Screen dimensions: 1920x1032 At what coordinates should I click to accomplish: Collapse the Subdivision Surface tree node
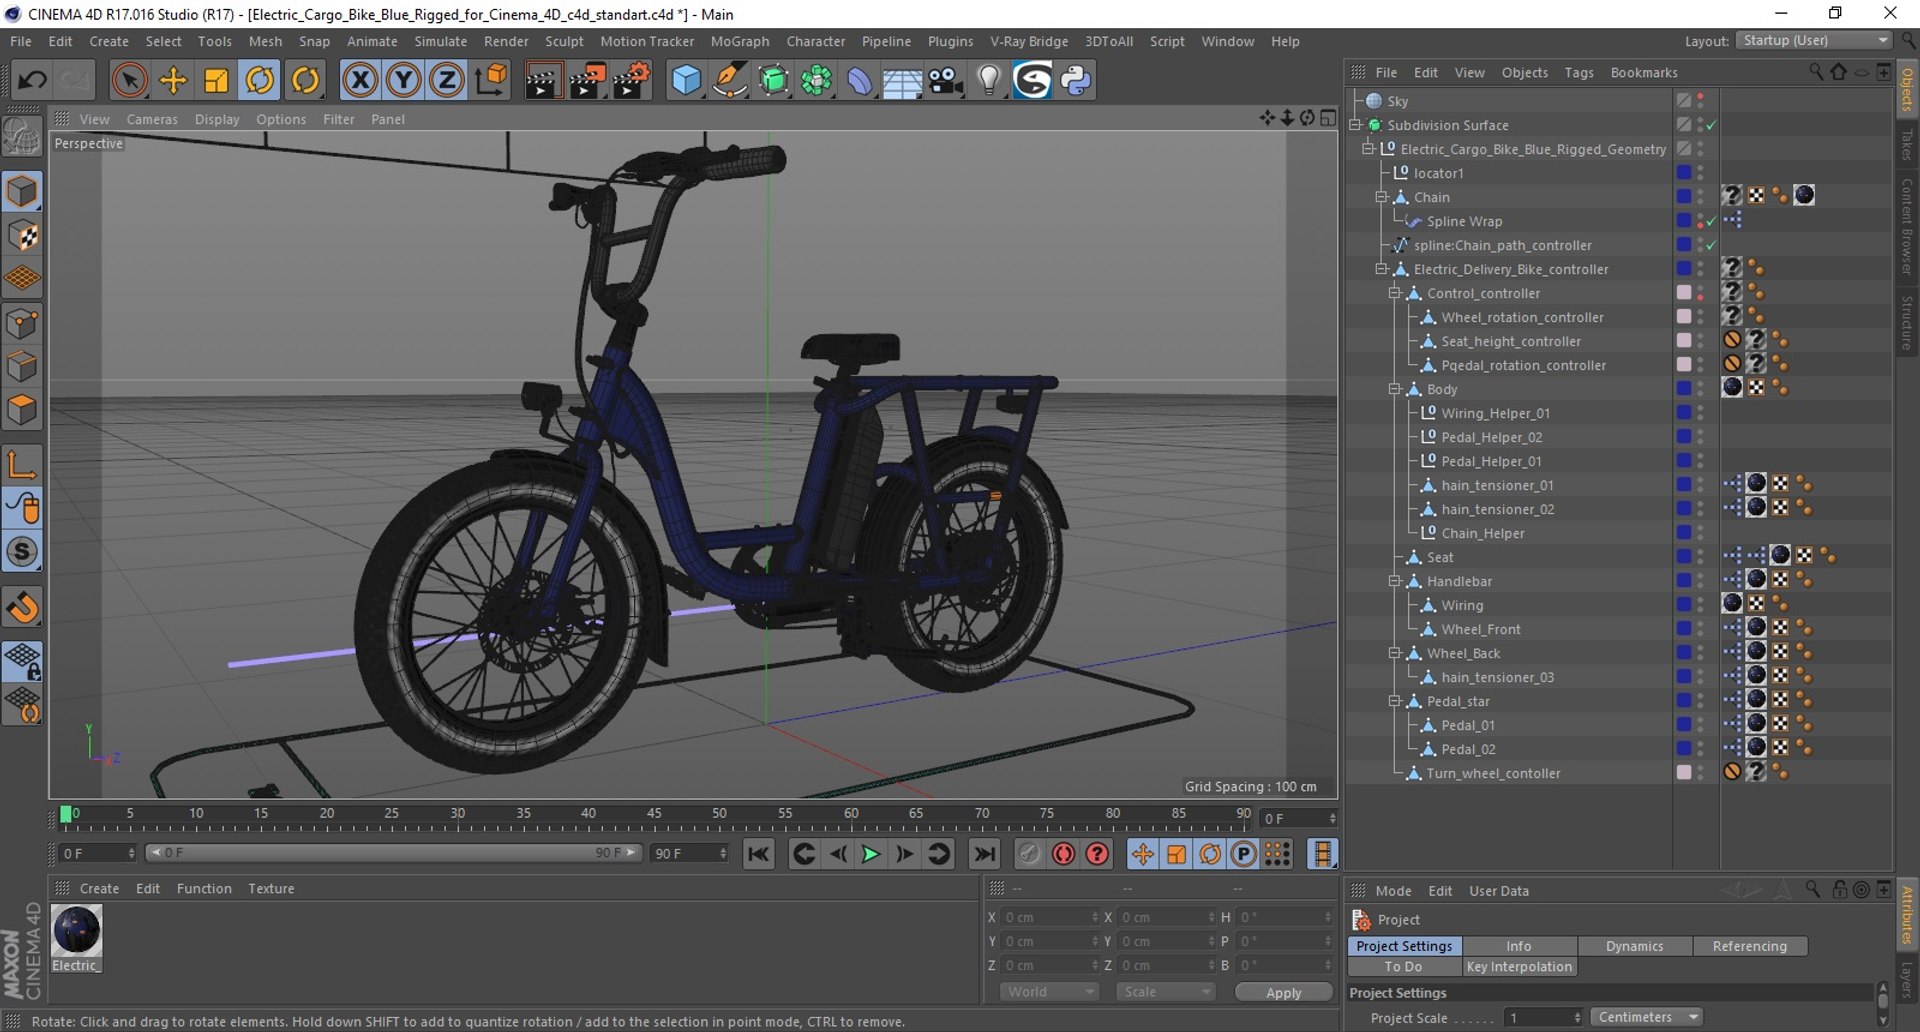1356,125
